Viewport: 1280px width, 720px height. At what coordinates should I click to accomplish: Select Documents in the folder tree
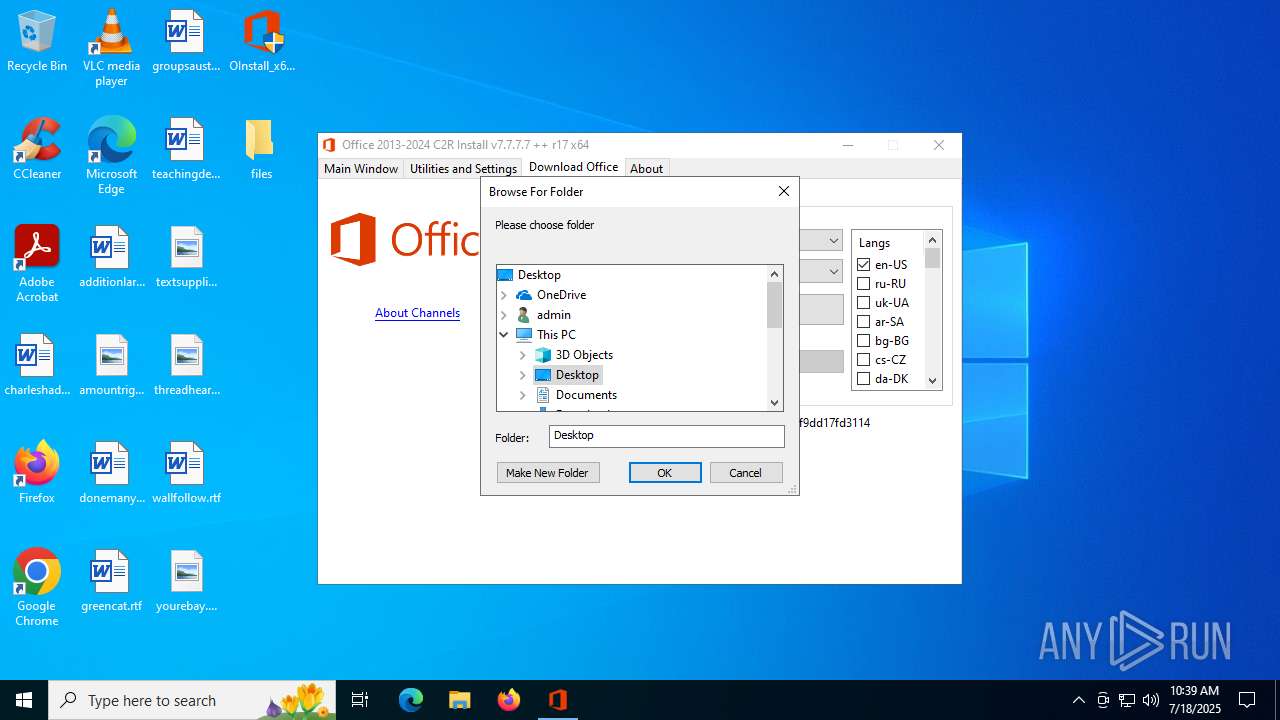coord(586,395)
